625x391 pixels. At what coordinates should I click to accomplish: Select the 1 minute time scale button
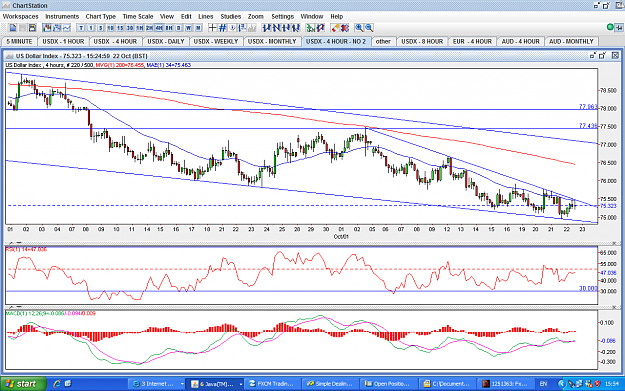point(91,28)
